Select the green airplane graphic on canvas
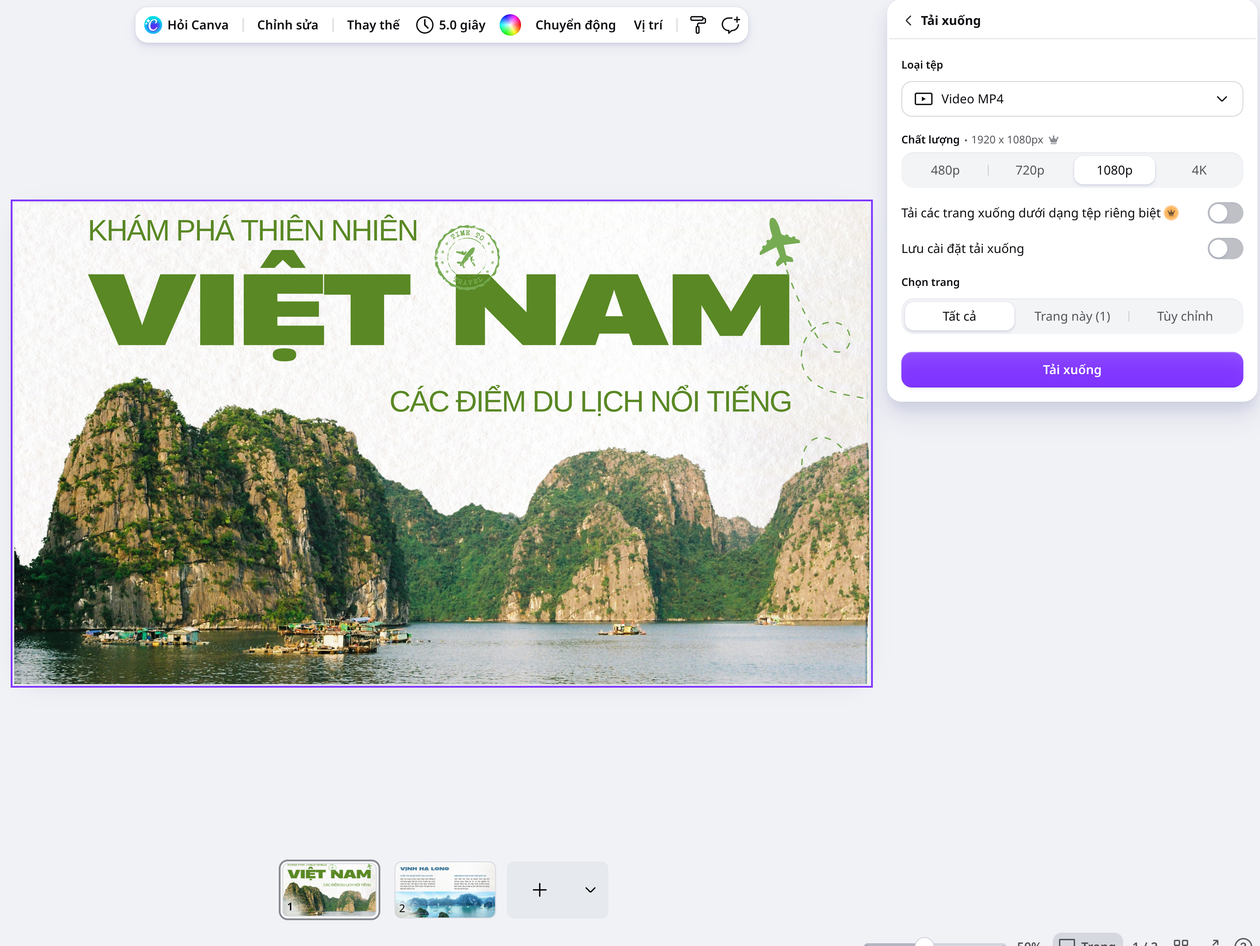This screenshot has width=1260, height=946. click(x=780, y=242)
